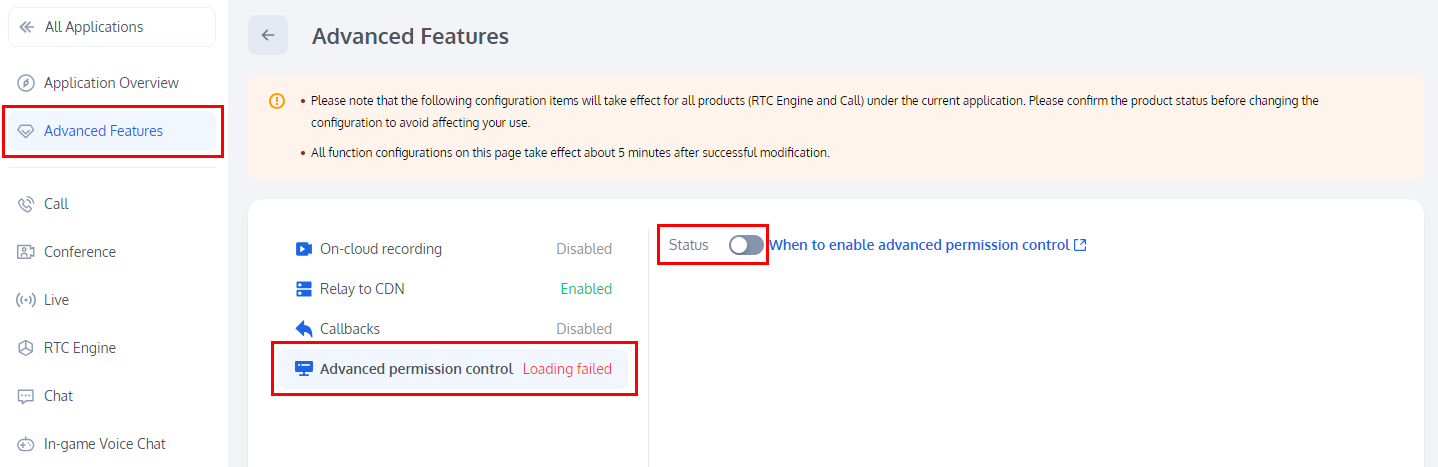This screenshot has width=1438, height=467.
Task: Click the Chat bubble icon
Action: pos(26,396)
